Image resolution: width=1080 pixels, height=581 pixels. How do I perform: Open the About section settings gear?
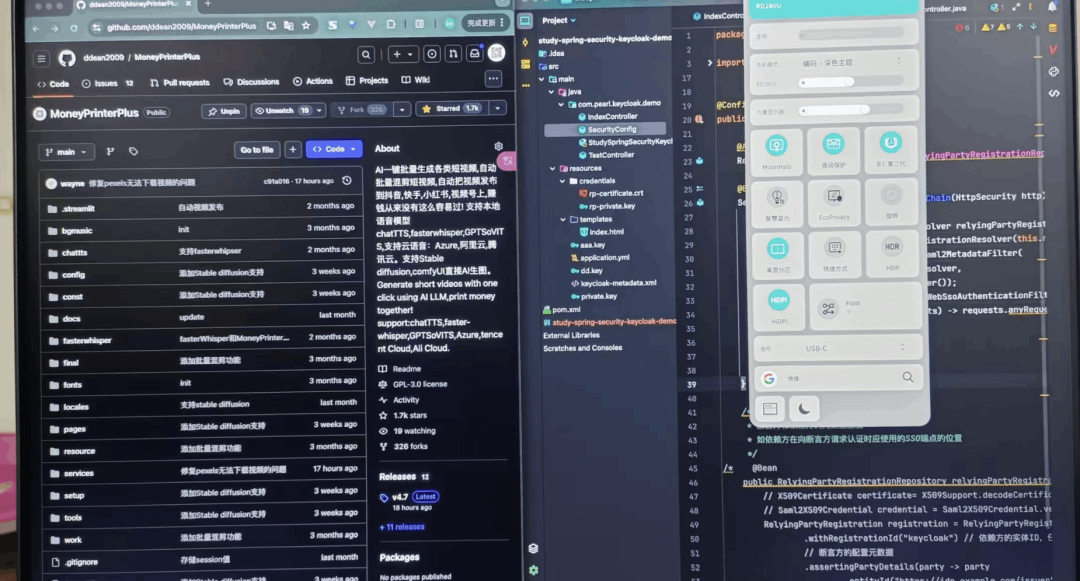(499, 146)
